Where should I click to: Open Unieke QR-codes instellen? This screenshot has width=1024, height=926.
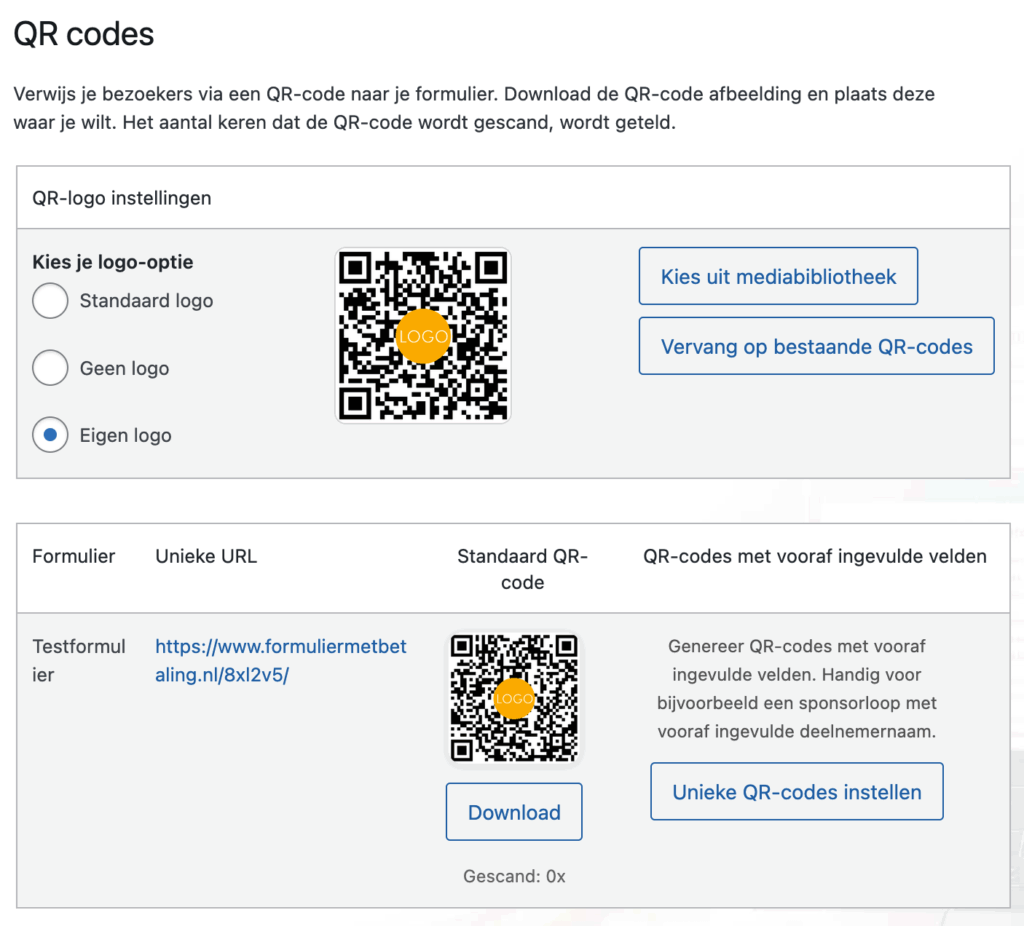tap(797, 791)
